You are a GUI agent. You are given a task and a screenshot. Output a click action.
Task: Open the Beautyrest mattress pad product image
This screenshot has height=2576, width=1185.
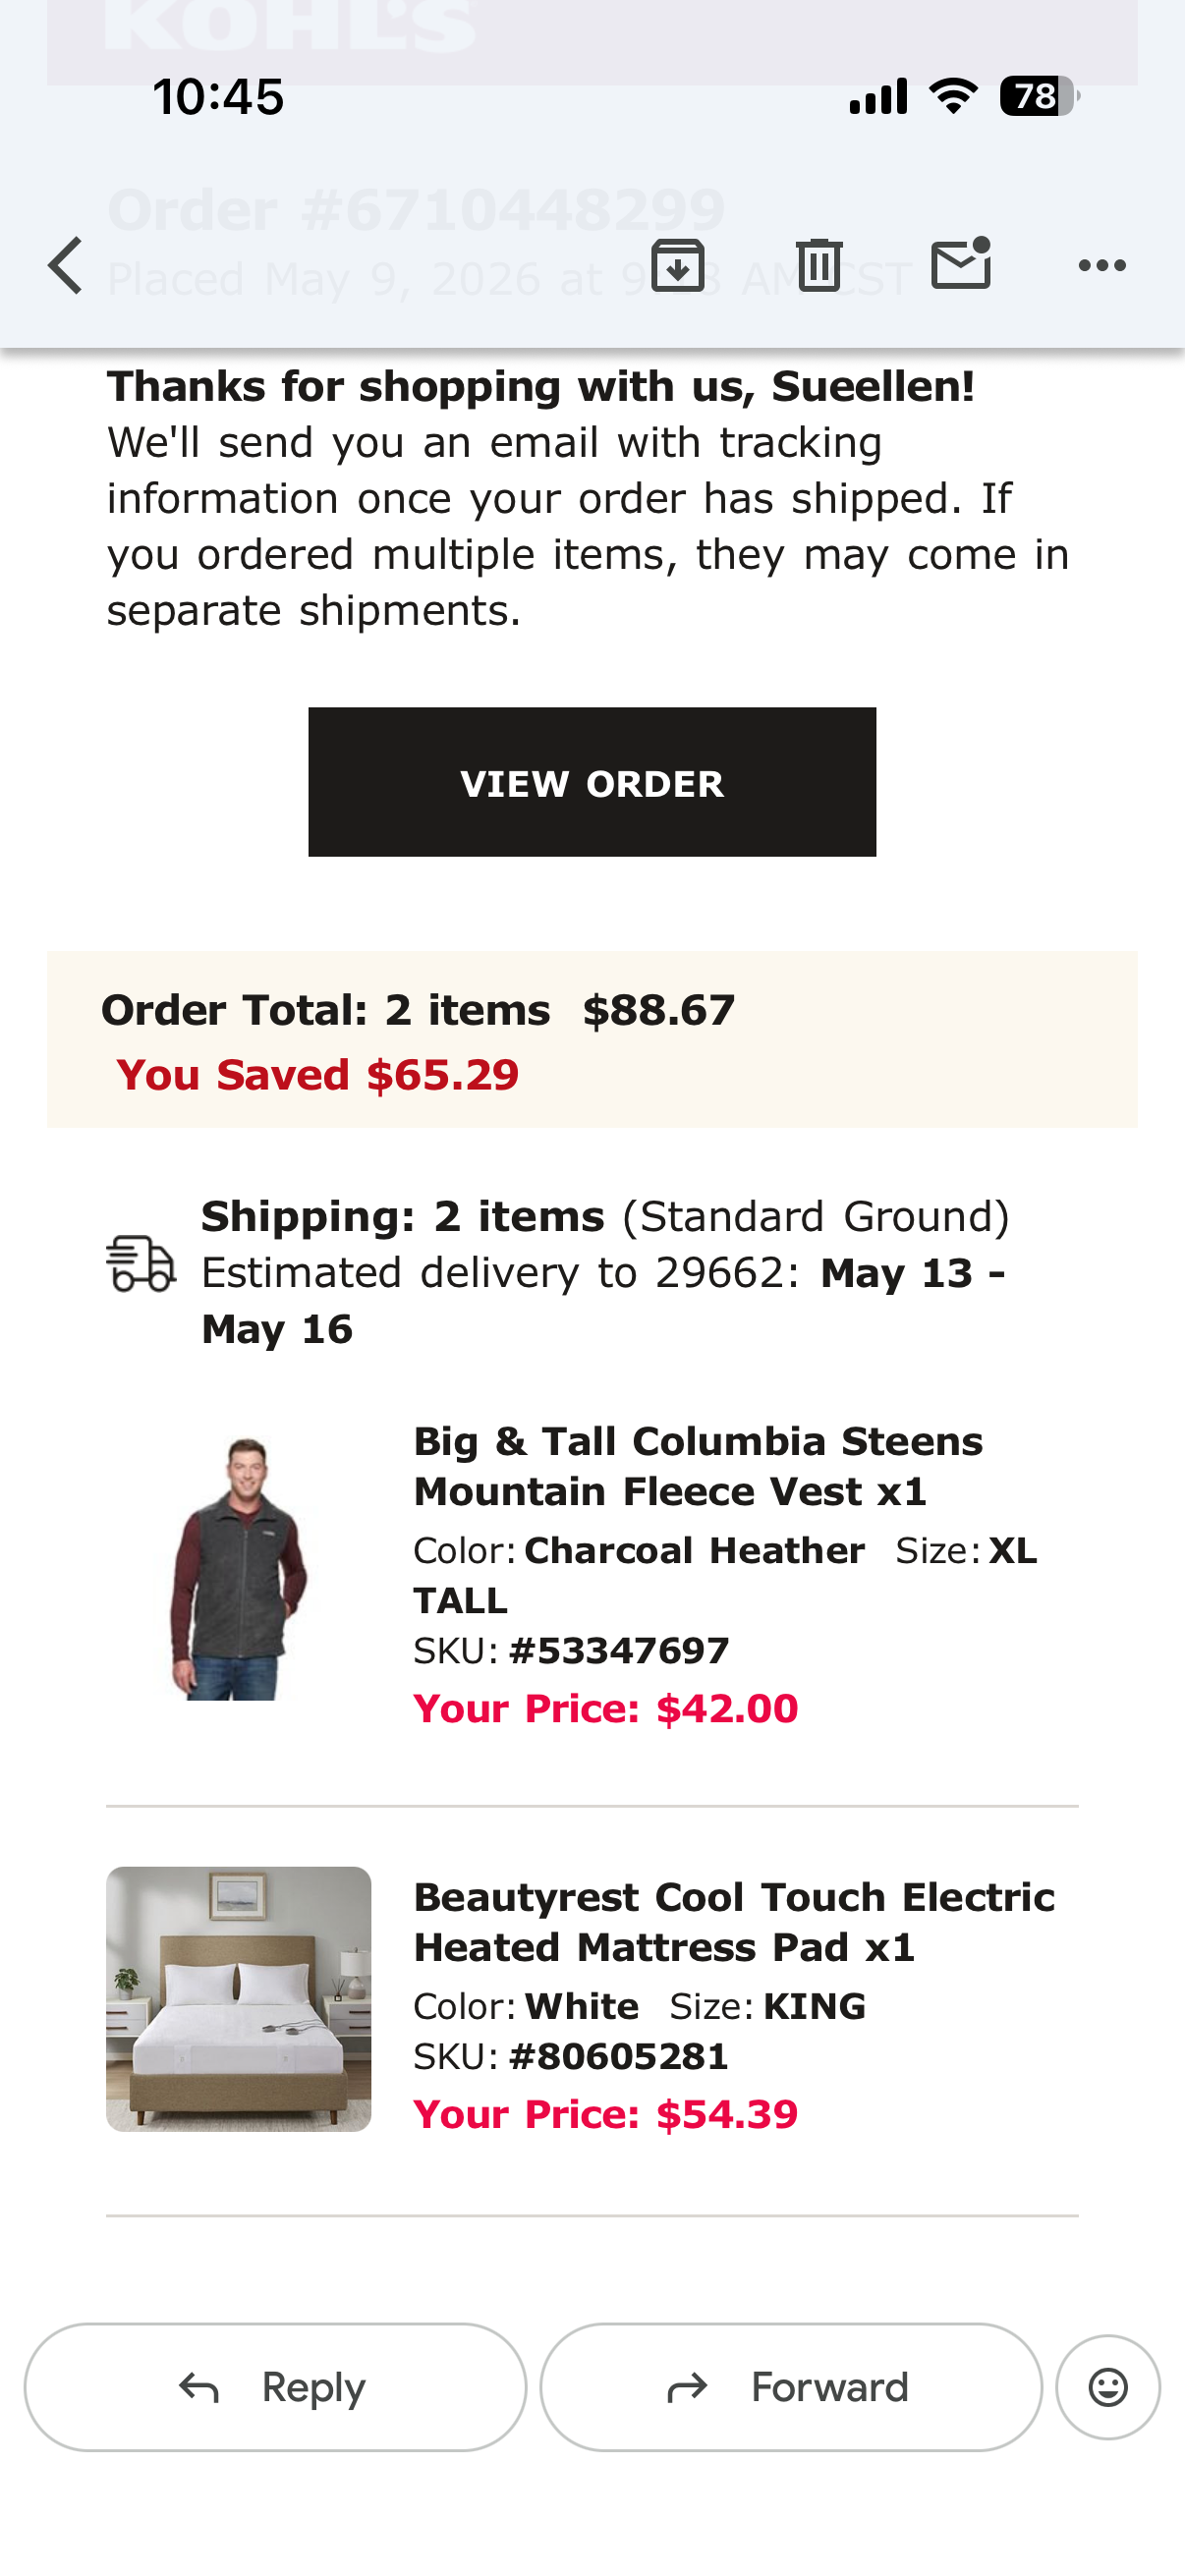(239, 1999)
